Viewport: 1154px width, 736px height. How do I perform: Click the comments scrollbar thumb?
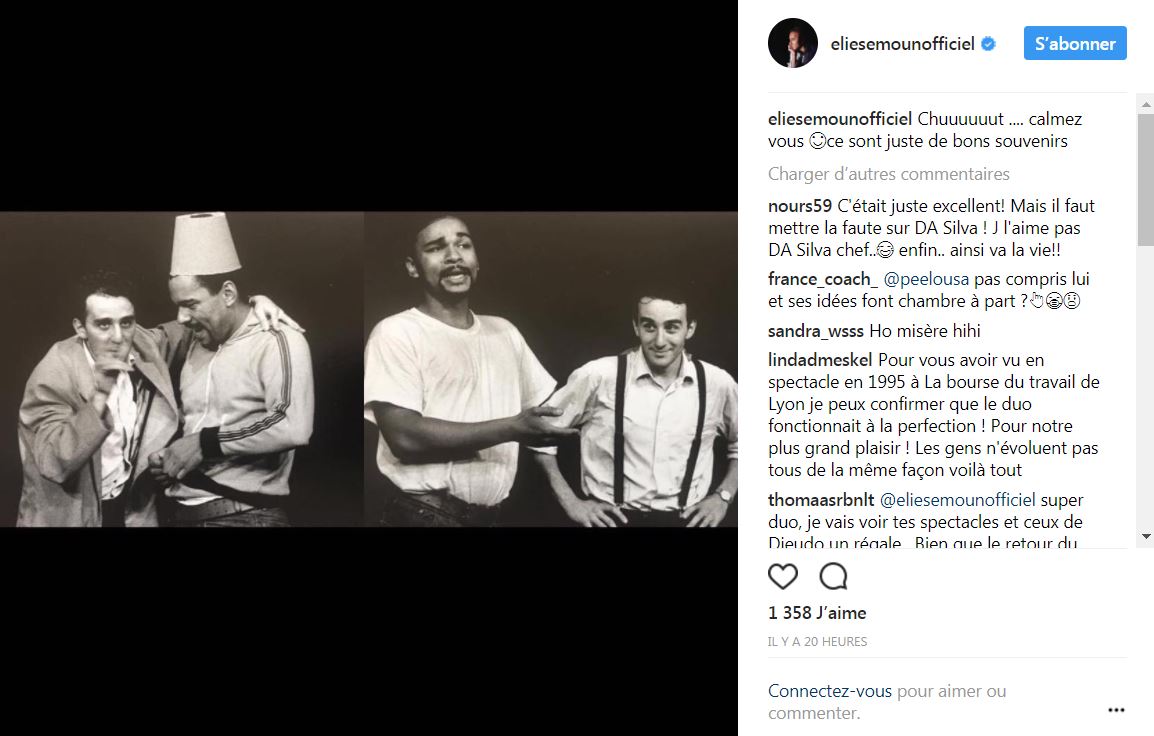(x=1145, y=180)
